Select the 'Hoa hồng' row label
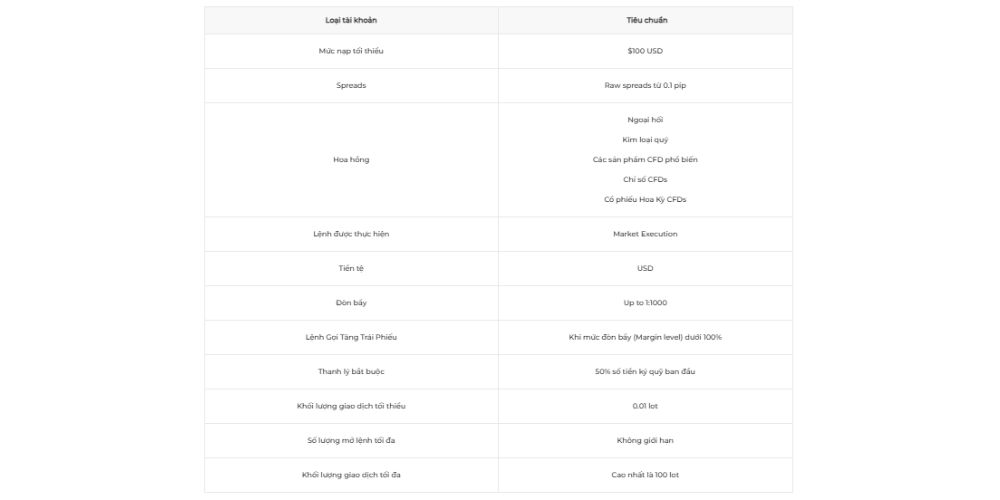This screenshot has width=1000, height=500. [351, 159]
